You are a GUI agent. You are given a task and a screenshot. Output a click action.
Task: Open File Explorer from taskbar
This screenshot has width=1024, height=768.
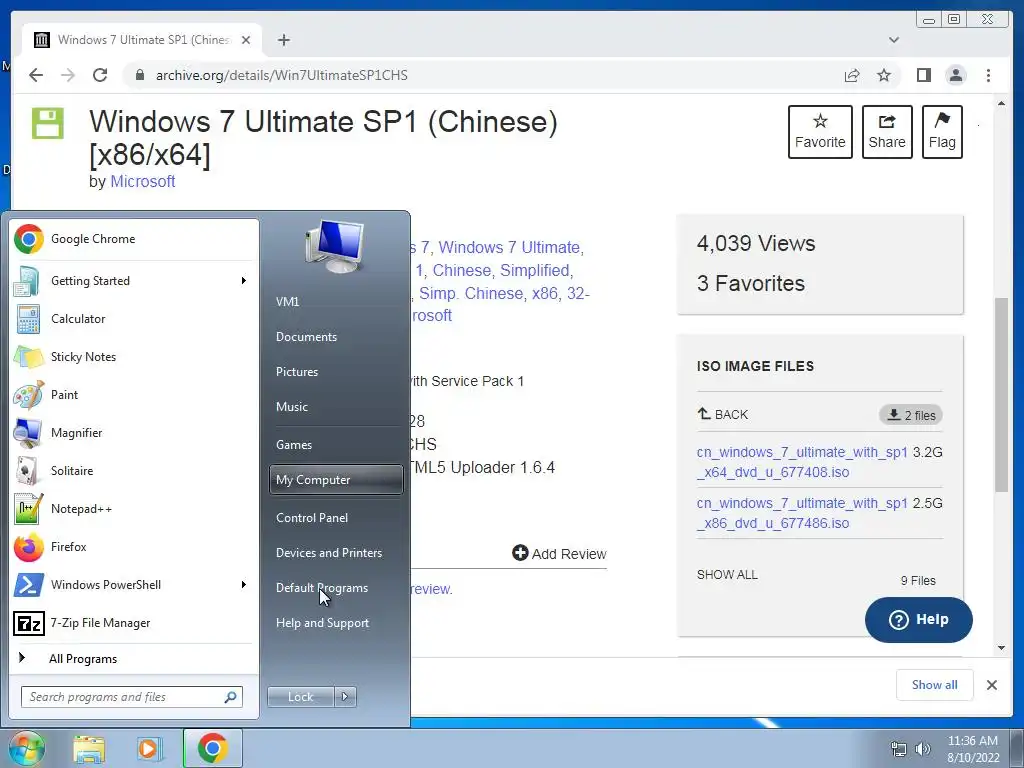89,748
